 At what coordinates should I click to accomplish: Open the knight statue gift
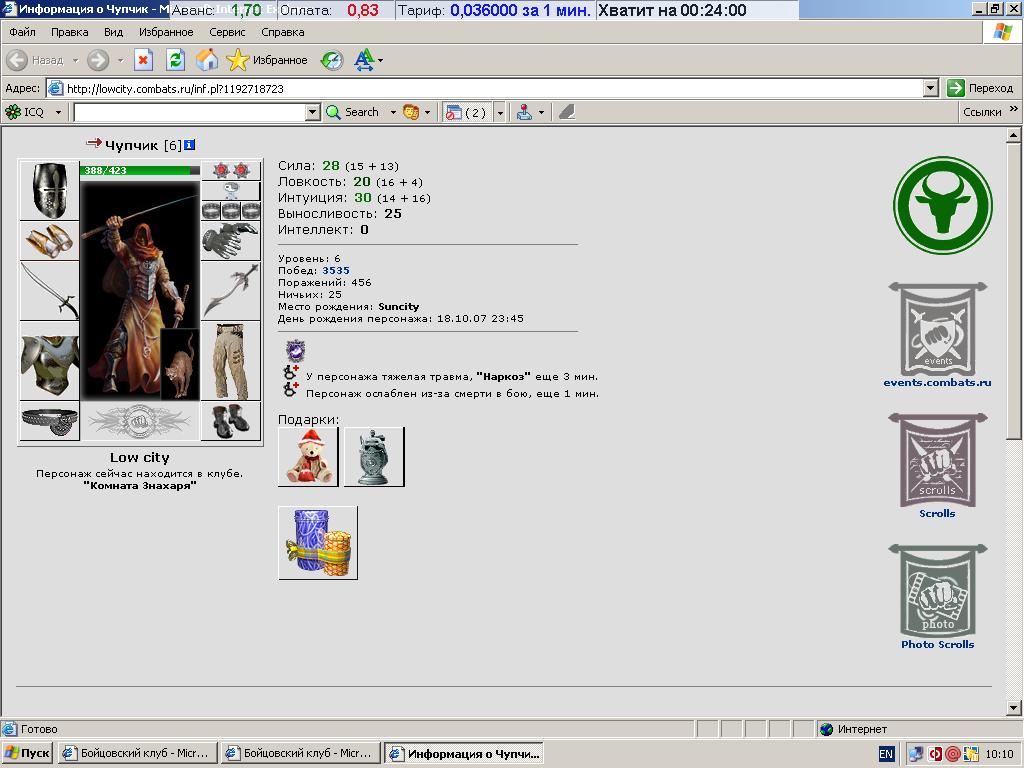(x=374, y=456)
